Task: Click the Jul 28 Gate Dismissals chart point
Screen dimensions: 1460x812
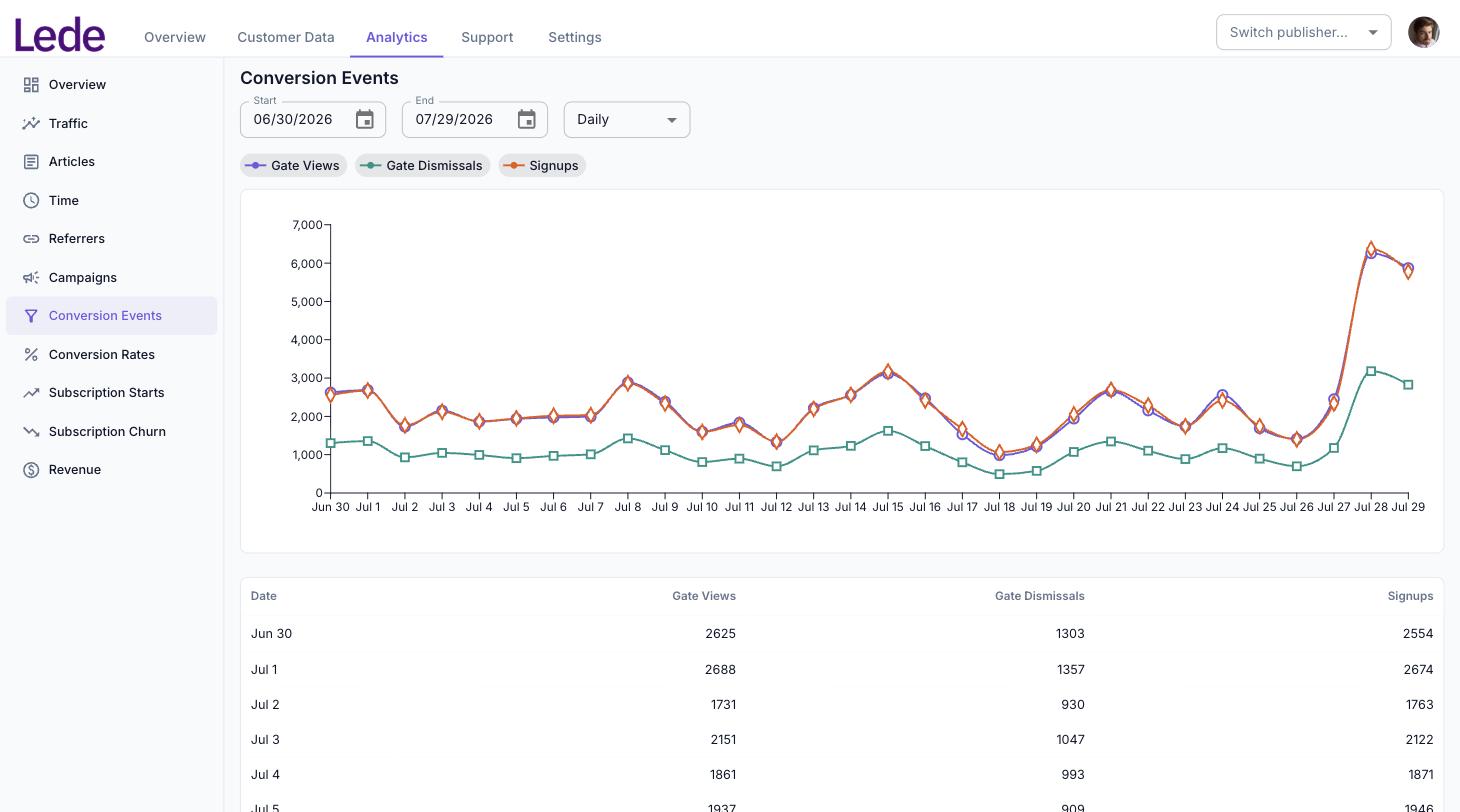Action: pyautogui.click(x=1371, y=371)
